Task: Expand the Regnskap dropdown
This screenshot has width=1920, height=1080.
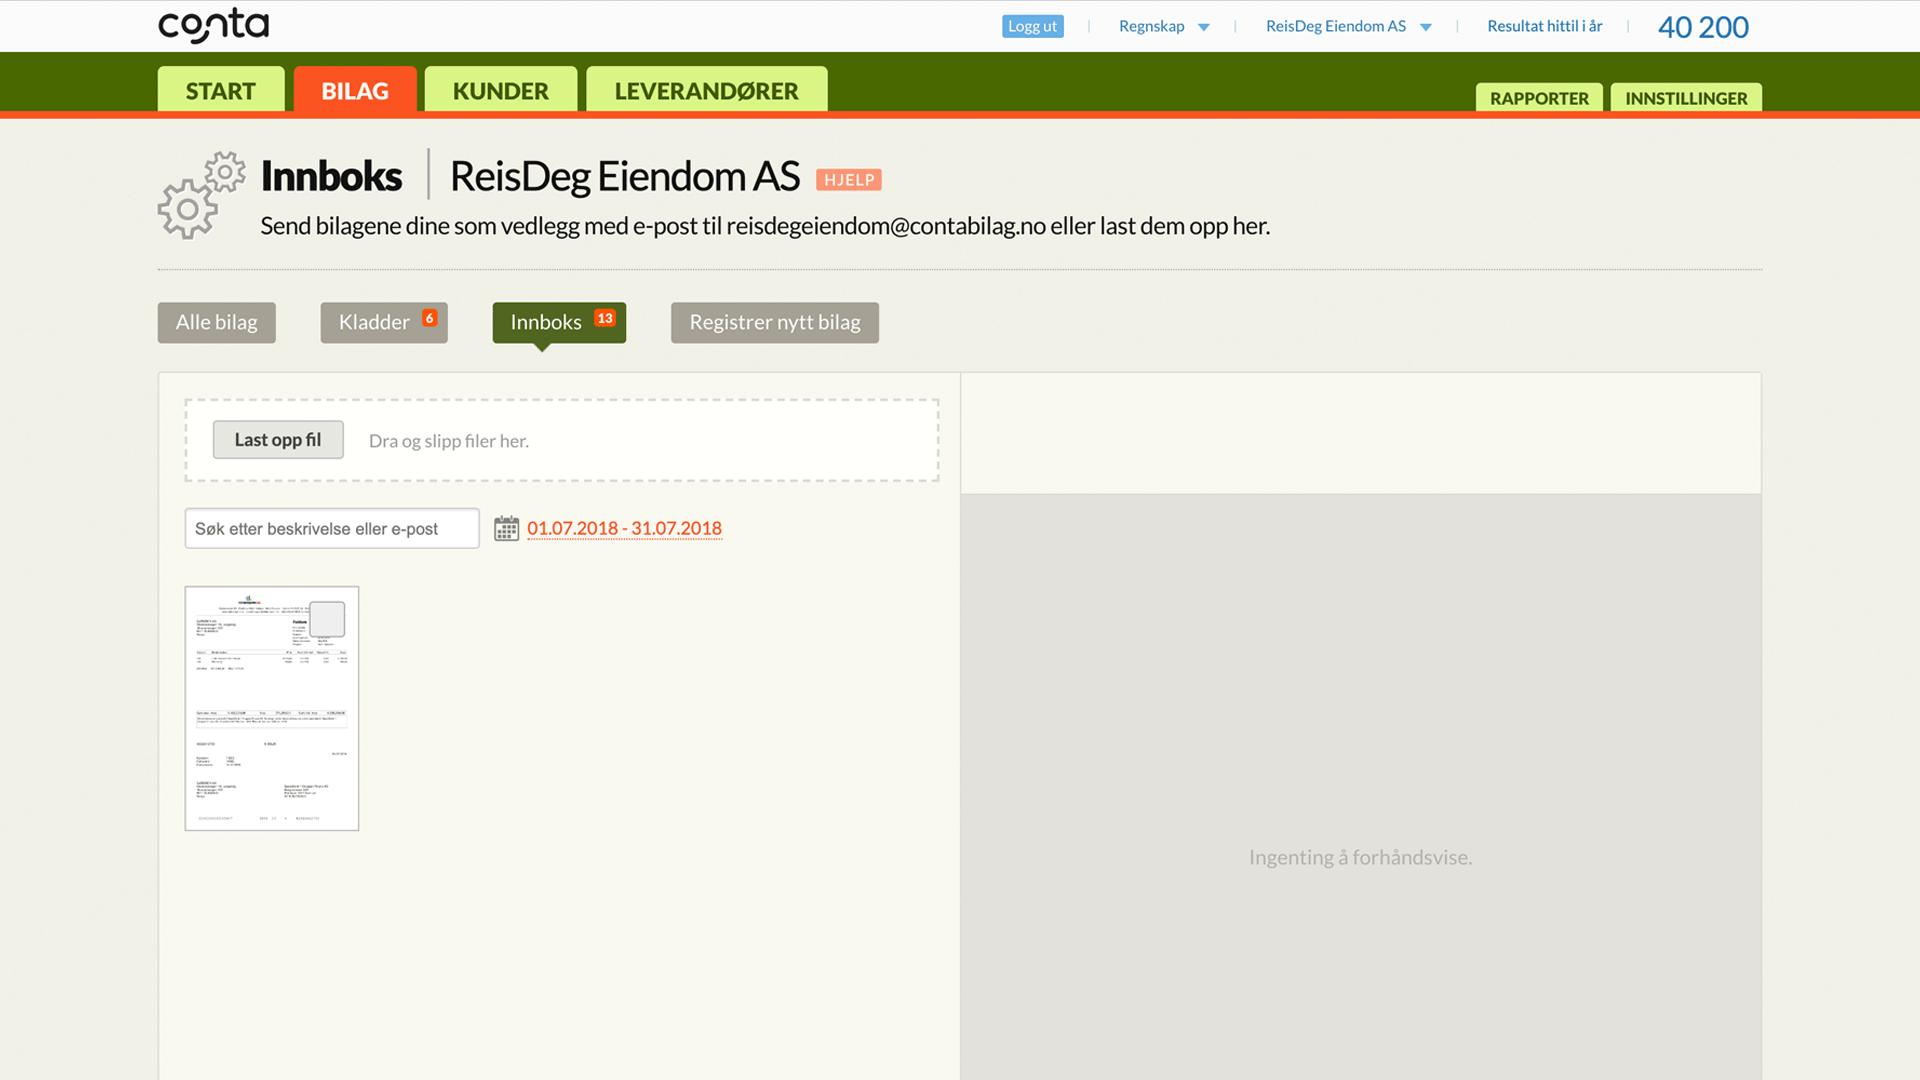Action: [1164, 26]
